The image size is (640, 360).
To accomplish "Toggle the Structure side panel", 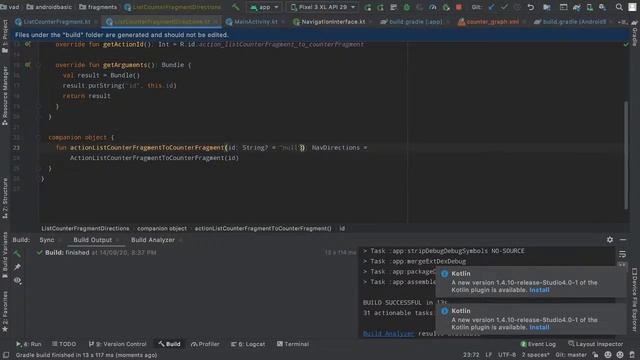I will coord(5,198).
